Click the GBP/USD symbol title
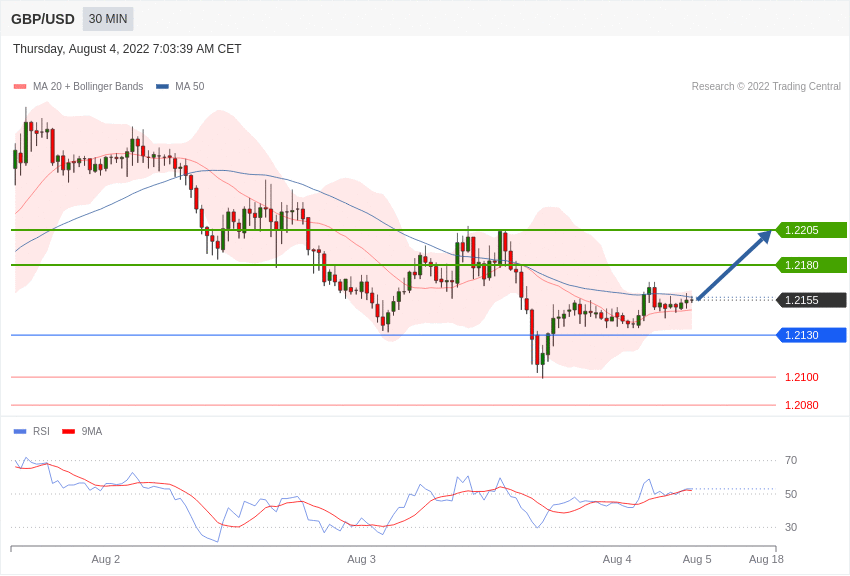 tap(43, 19)
